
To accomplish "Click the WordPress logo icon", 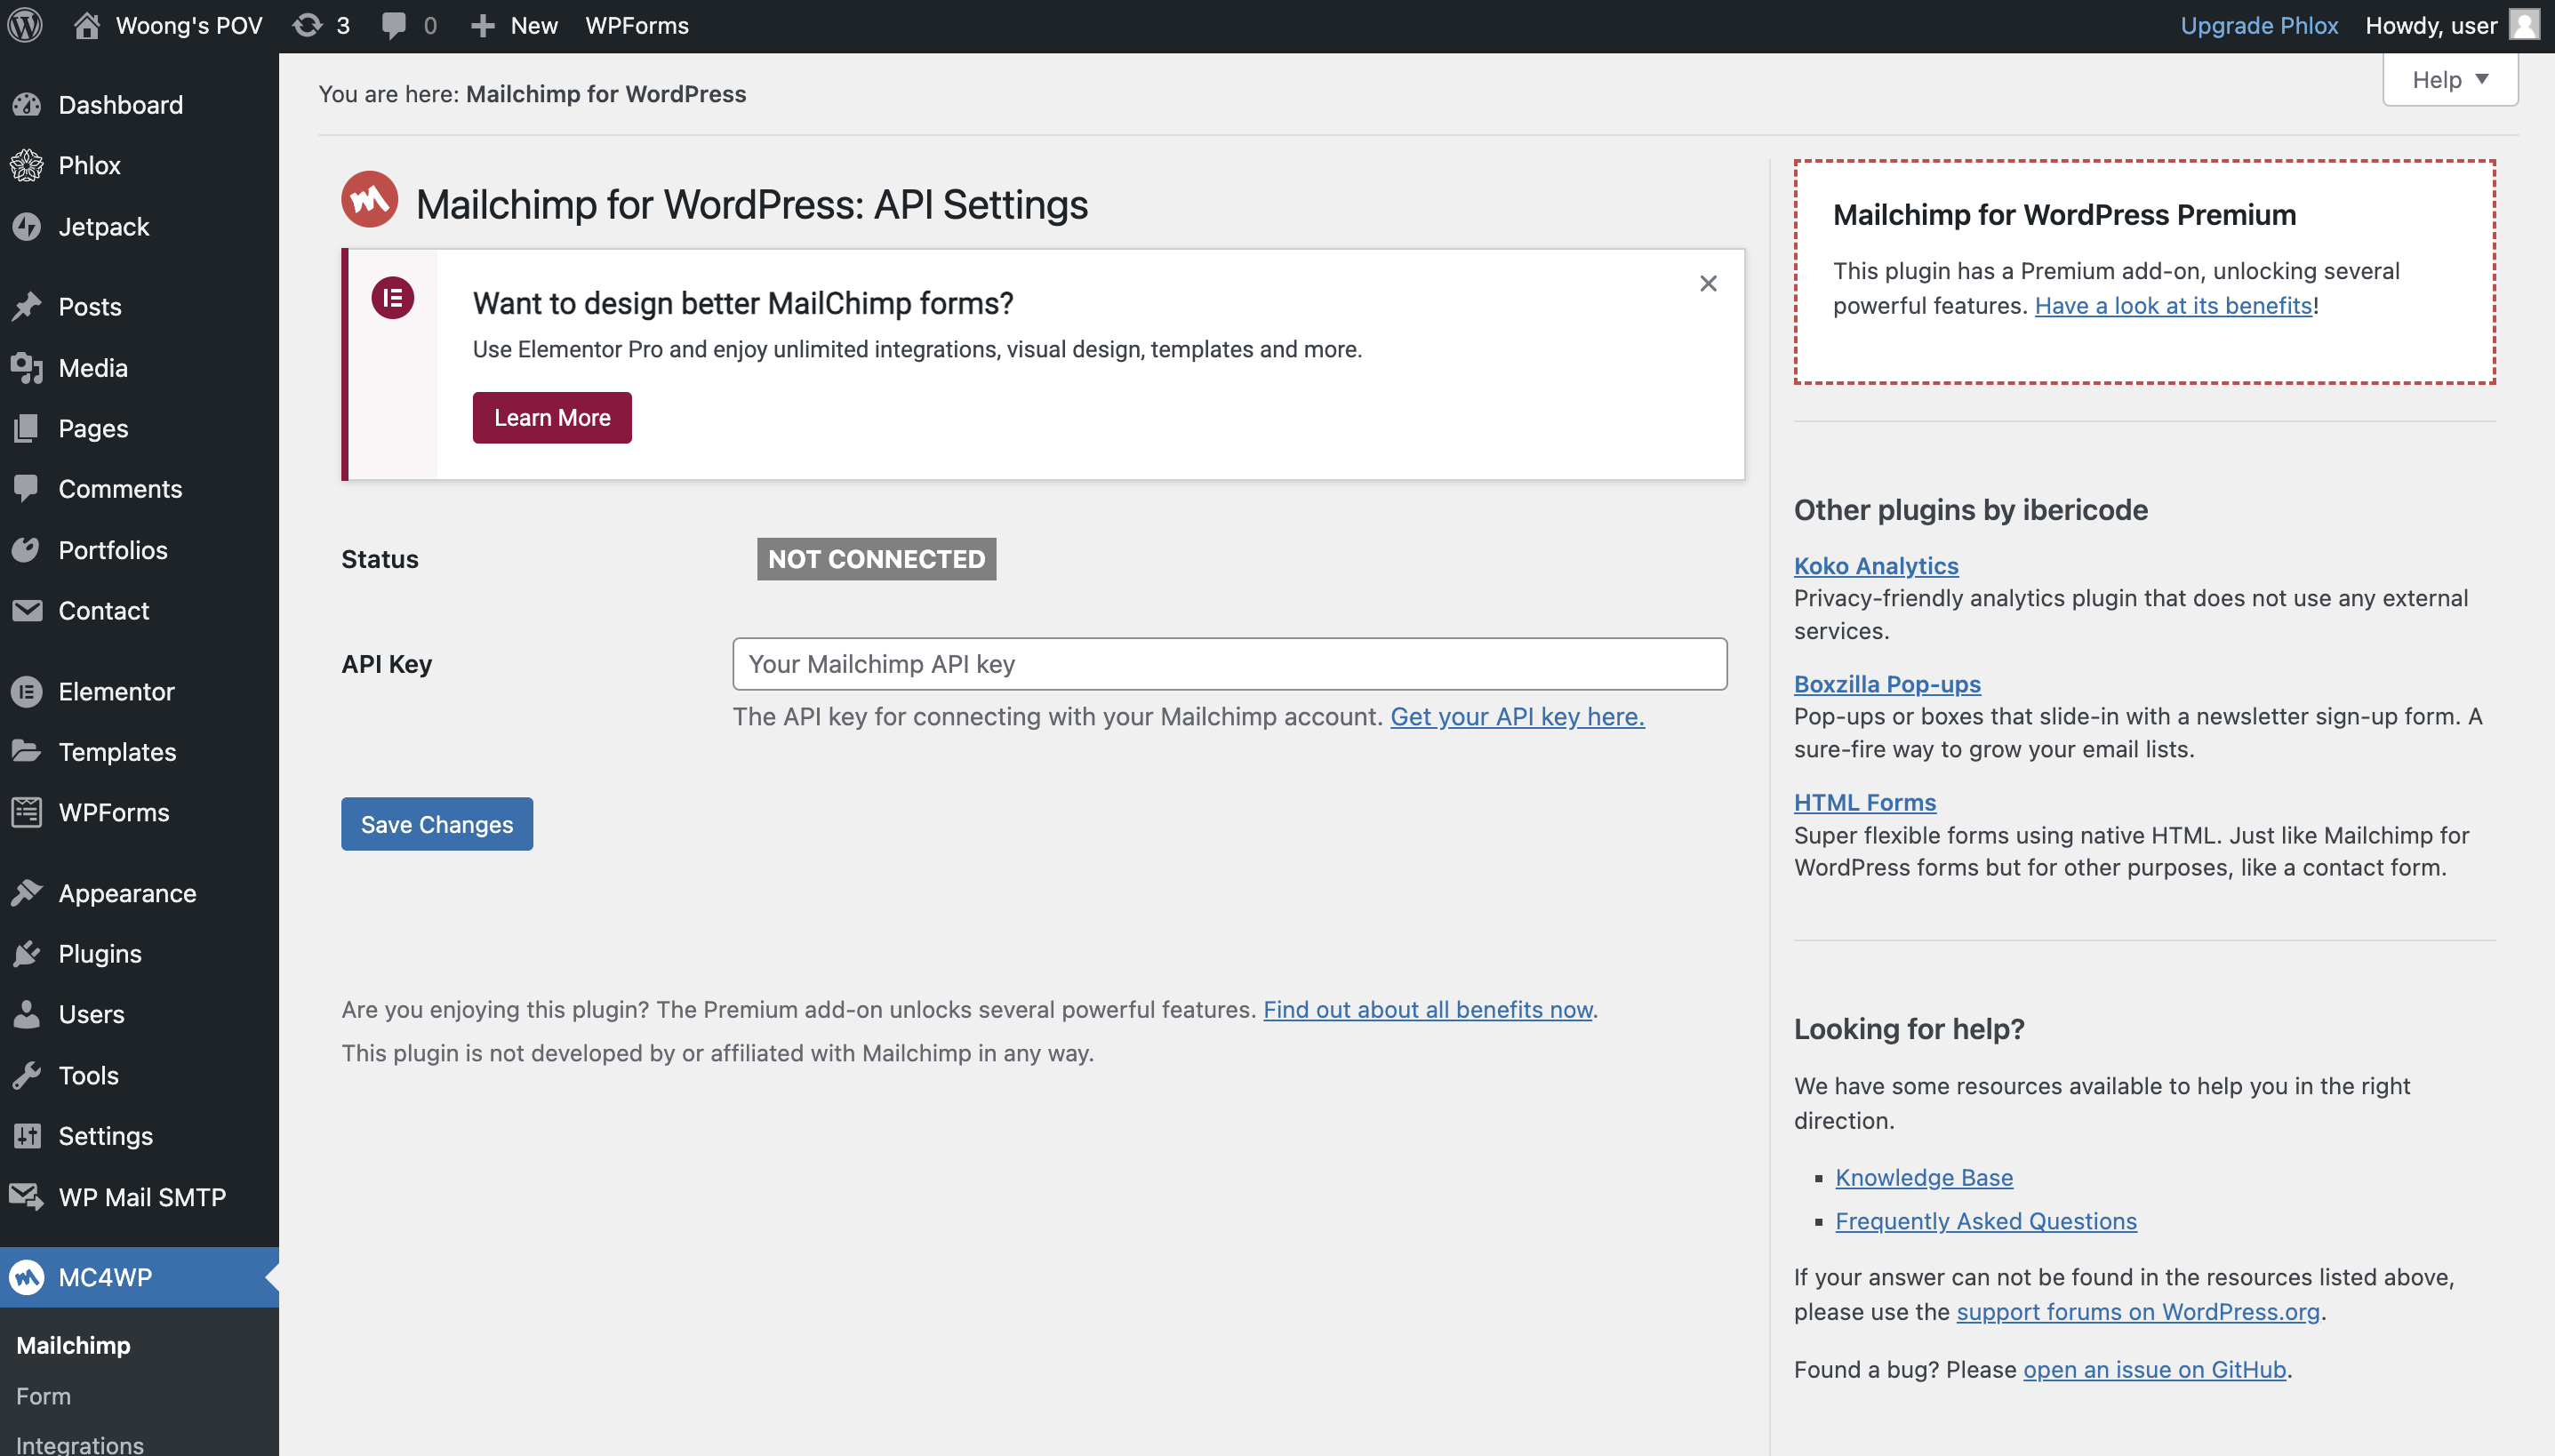I will click(x=25, y=25).
